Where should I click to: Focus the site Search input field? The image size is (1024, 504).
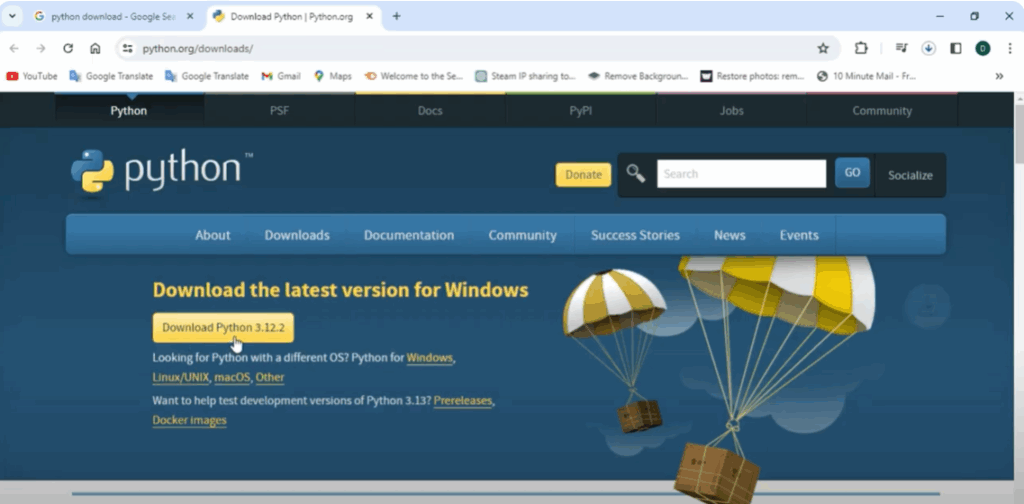point(741,174)
